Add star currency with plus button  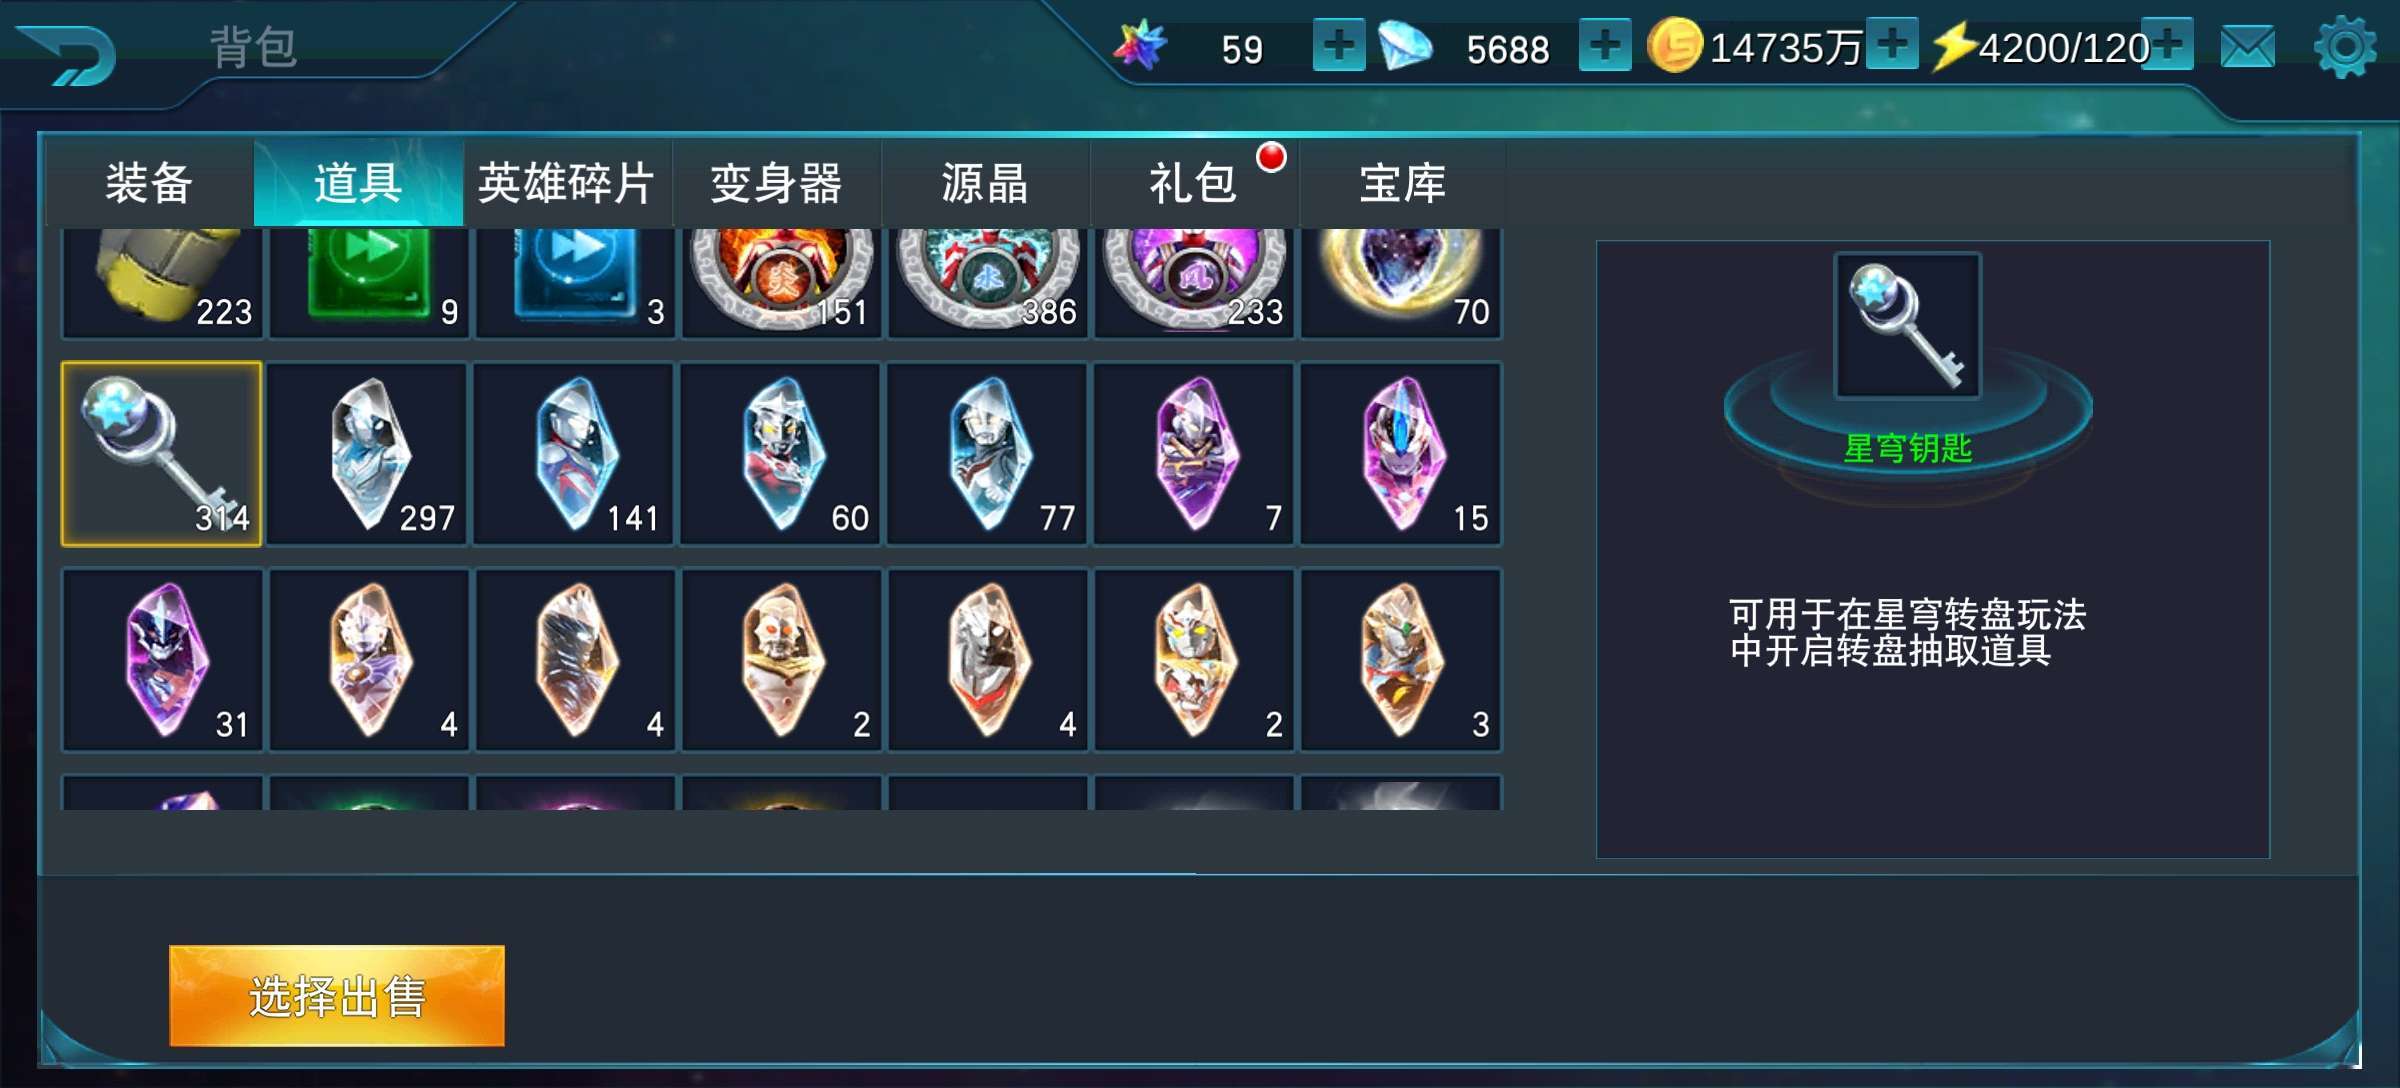click(1339, 46)
